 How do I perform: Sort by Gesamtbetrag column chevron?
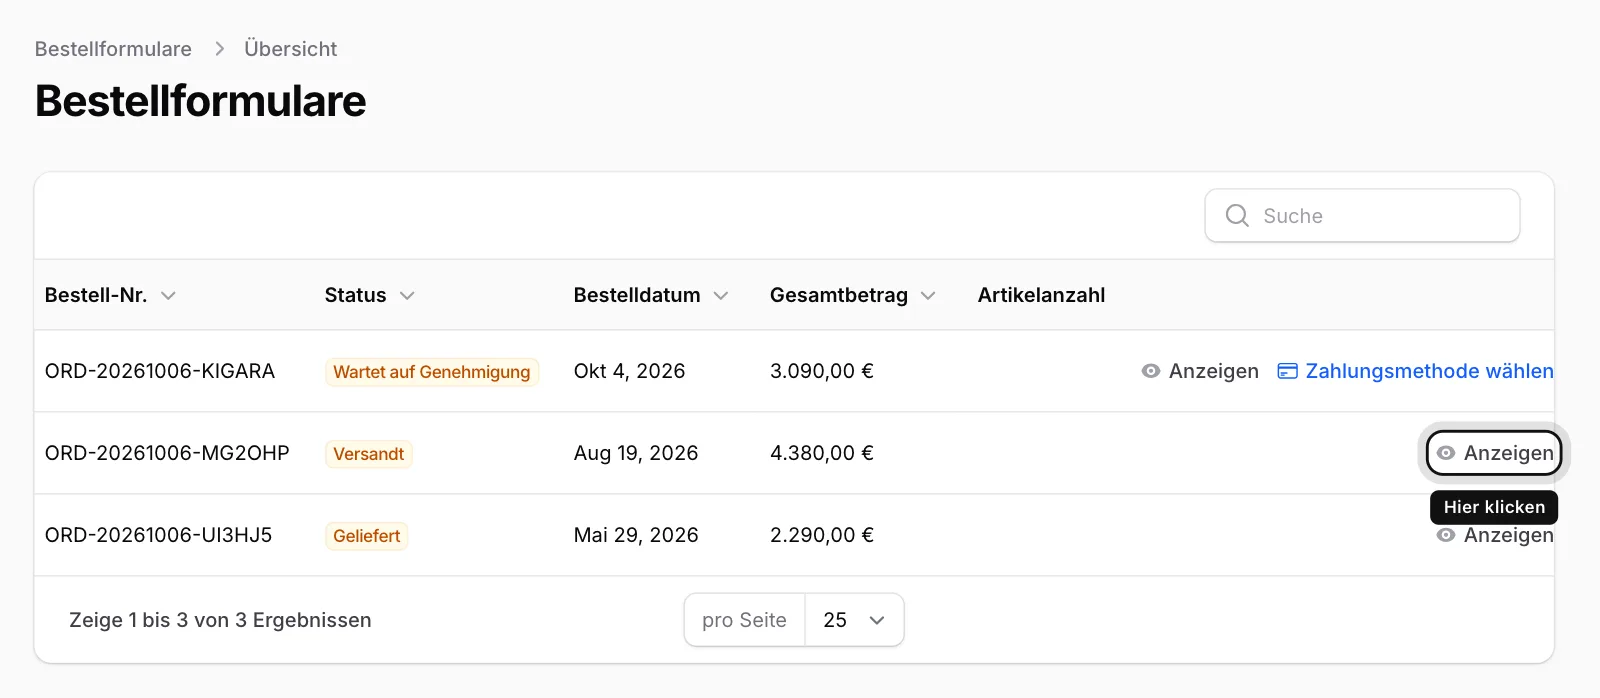(x=928, y=296)
